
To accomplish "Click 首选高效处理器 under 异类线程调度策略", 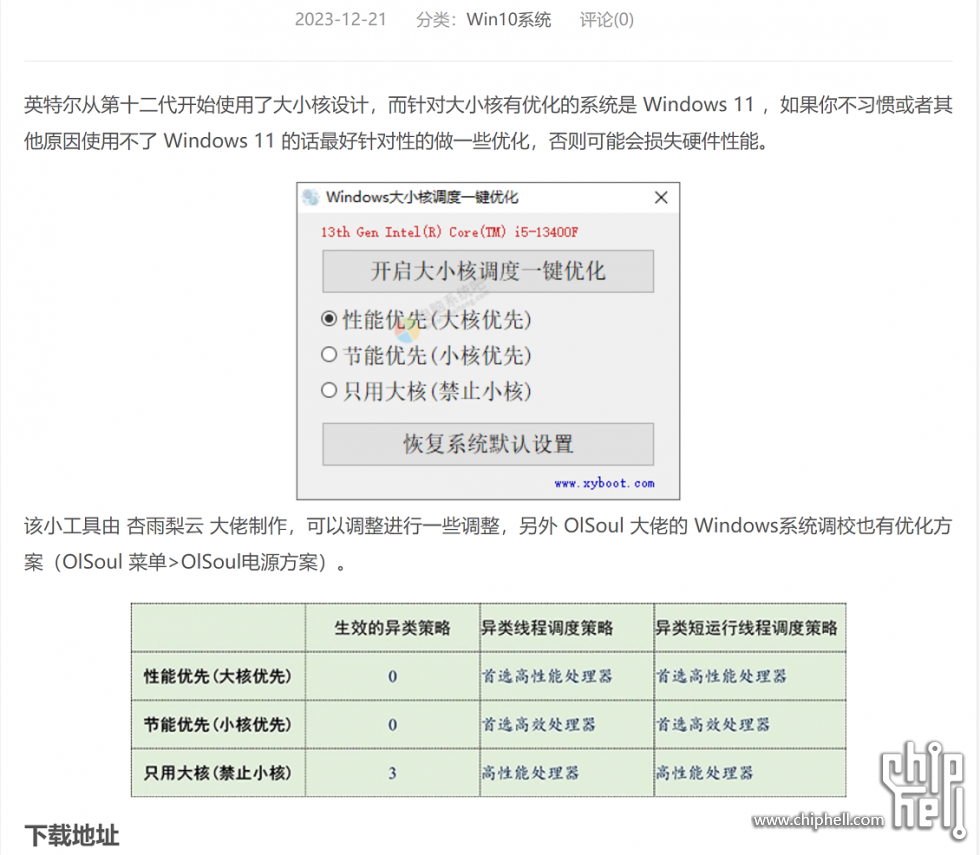I will 539,724.
